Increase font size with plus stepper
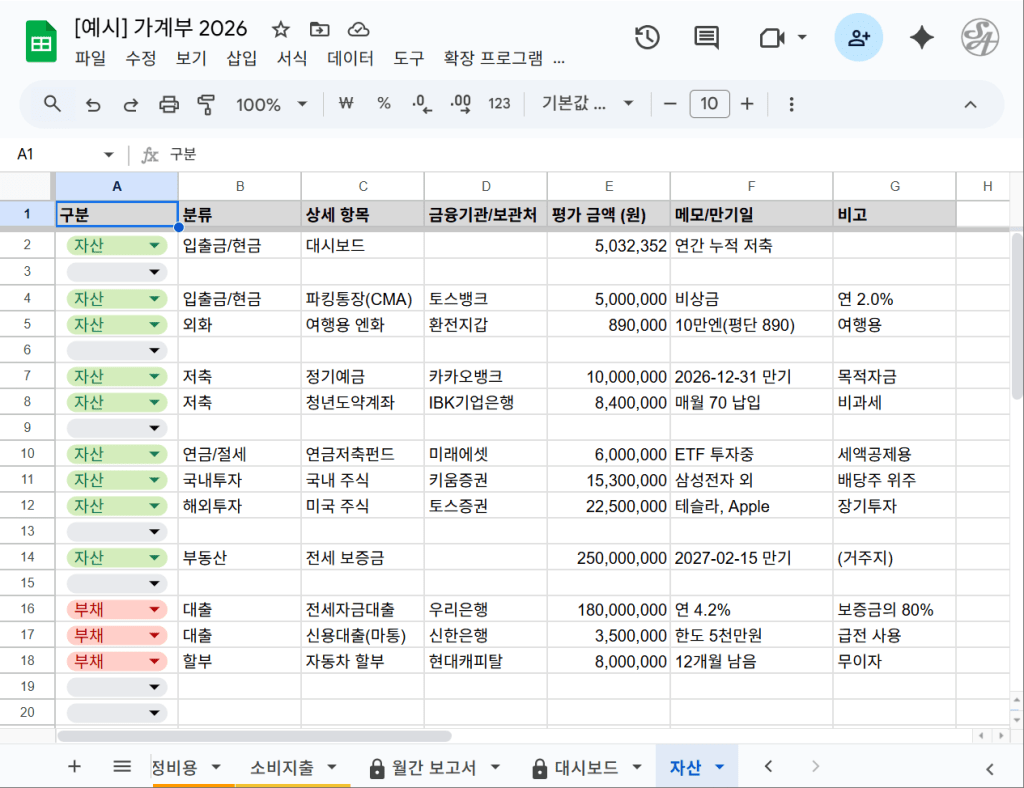This screenshot has width=1024, height=788. pos(747,104)
